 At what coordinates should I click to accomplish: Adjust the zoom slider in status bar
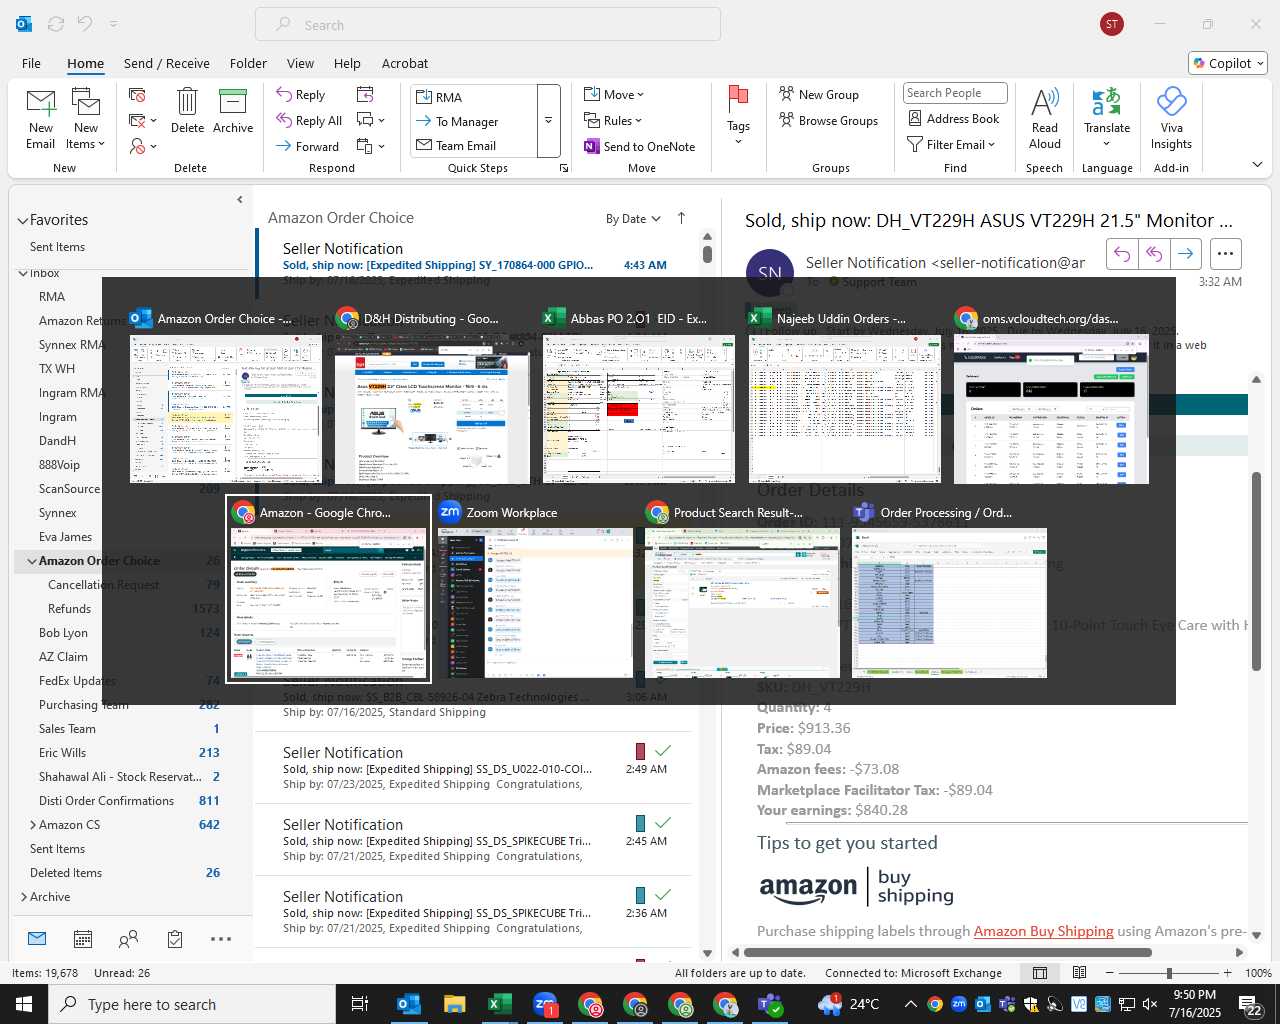[1169, 973]
